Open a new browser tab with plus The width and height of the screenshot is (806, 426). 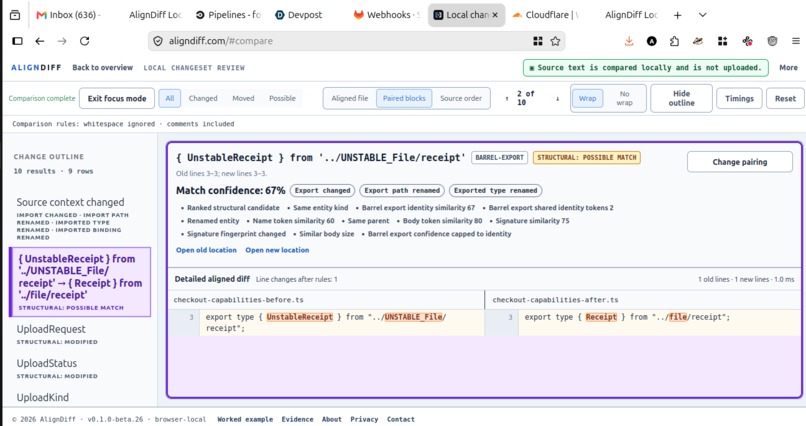click(x=677, y=15)
